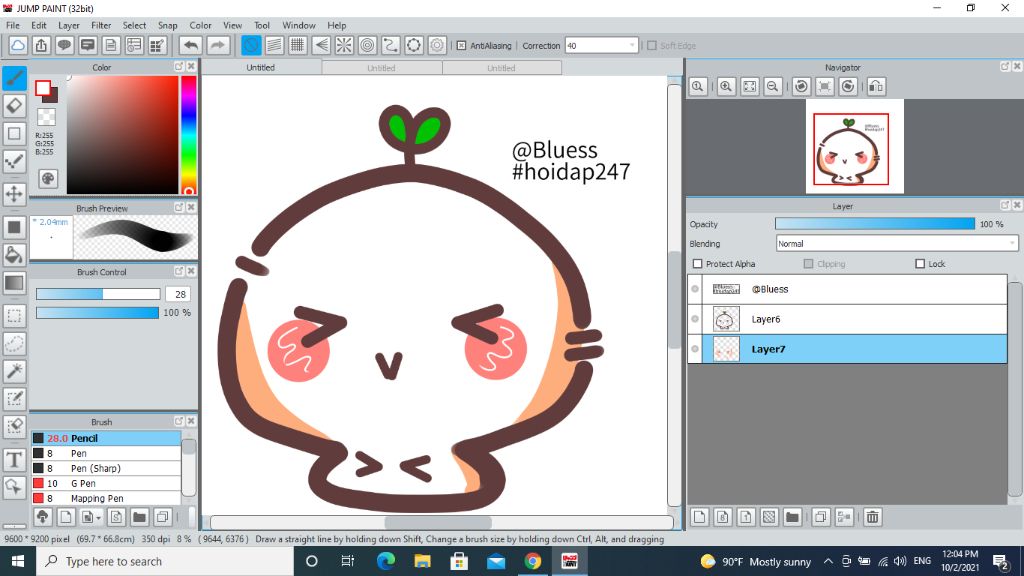1024x576 pixels.
Task: Select the Text tool
Action: pos(14,460)
